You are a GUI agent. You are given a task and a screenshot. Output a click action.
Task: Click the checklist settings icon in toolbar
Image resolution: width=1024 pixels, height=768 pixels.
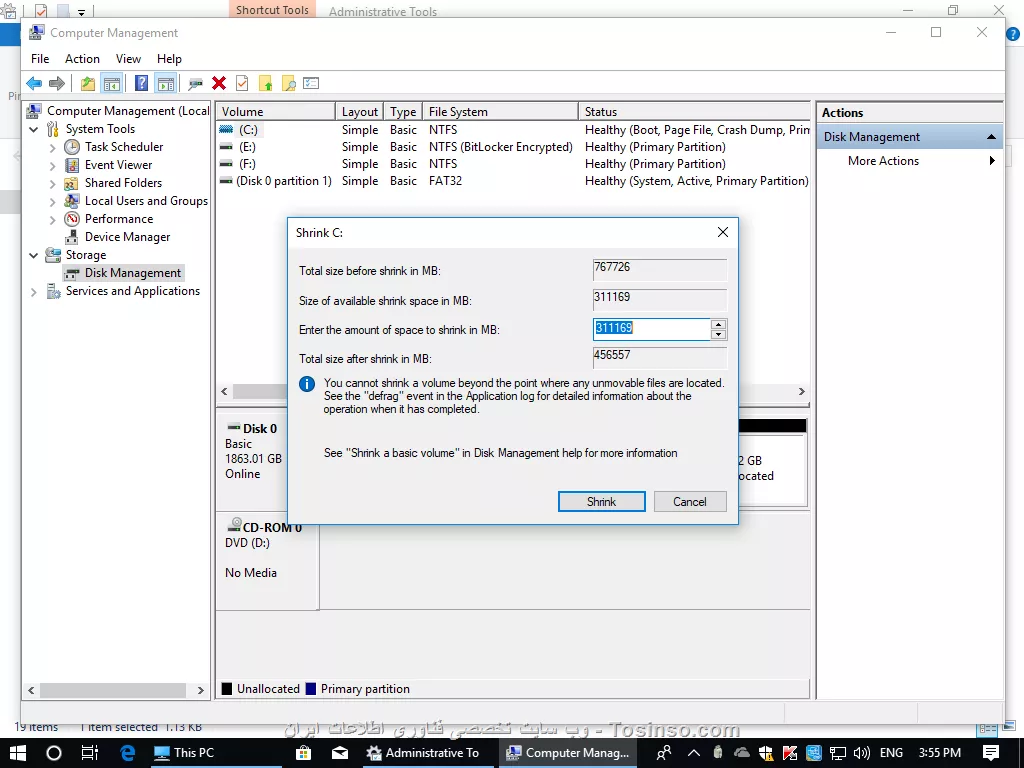(x=311, y=83)
